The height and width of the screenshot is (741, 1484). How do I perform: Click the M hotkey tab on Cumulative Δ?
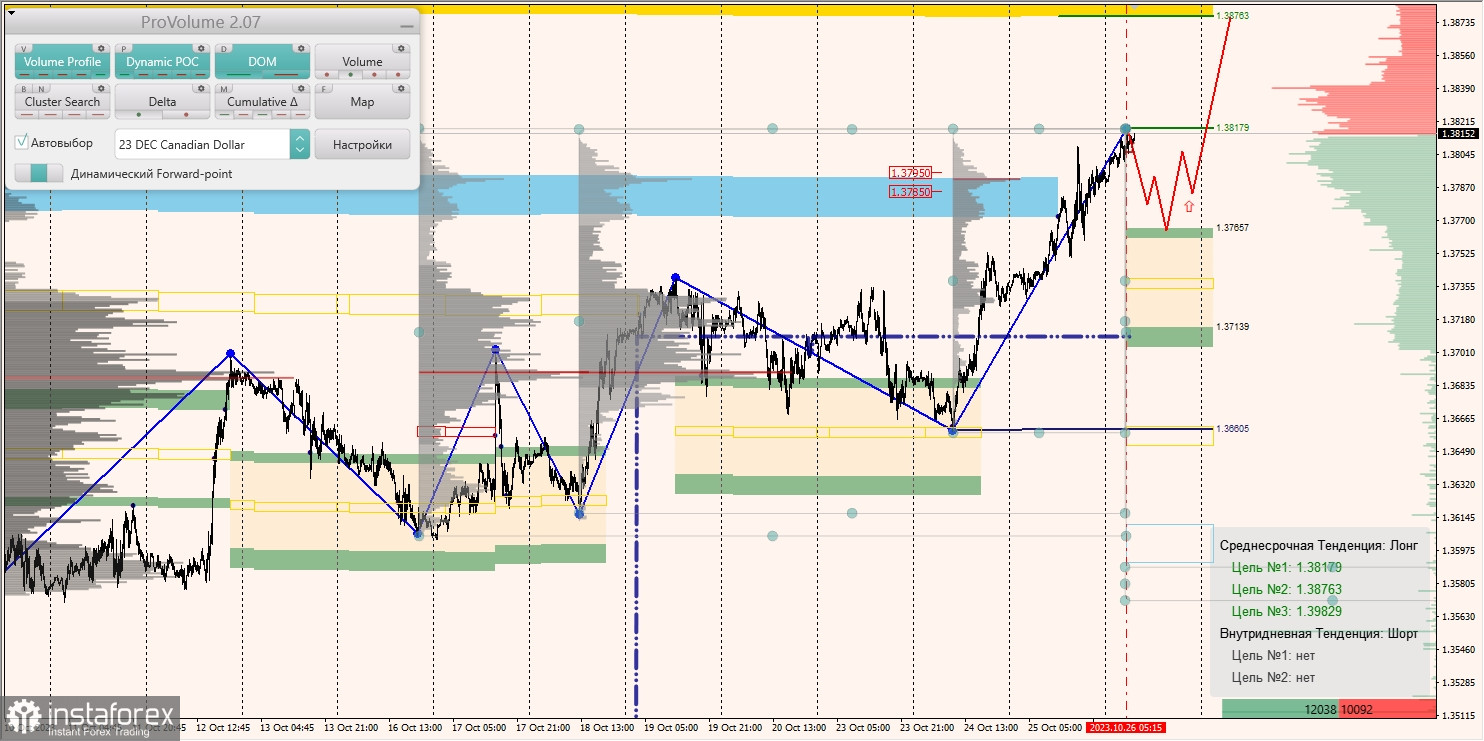pos(224,89)
